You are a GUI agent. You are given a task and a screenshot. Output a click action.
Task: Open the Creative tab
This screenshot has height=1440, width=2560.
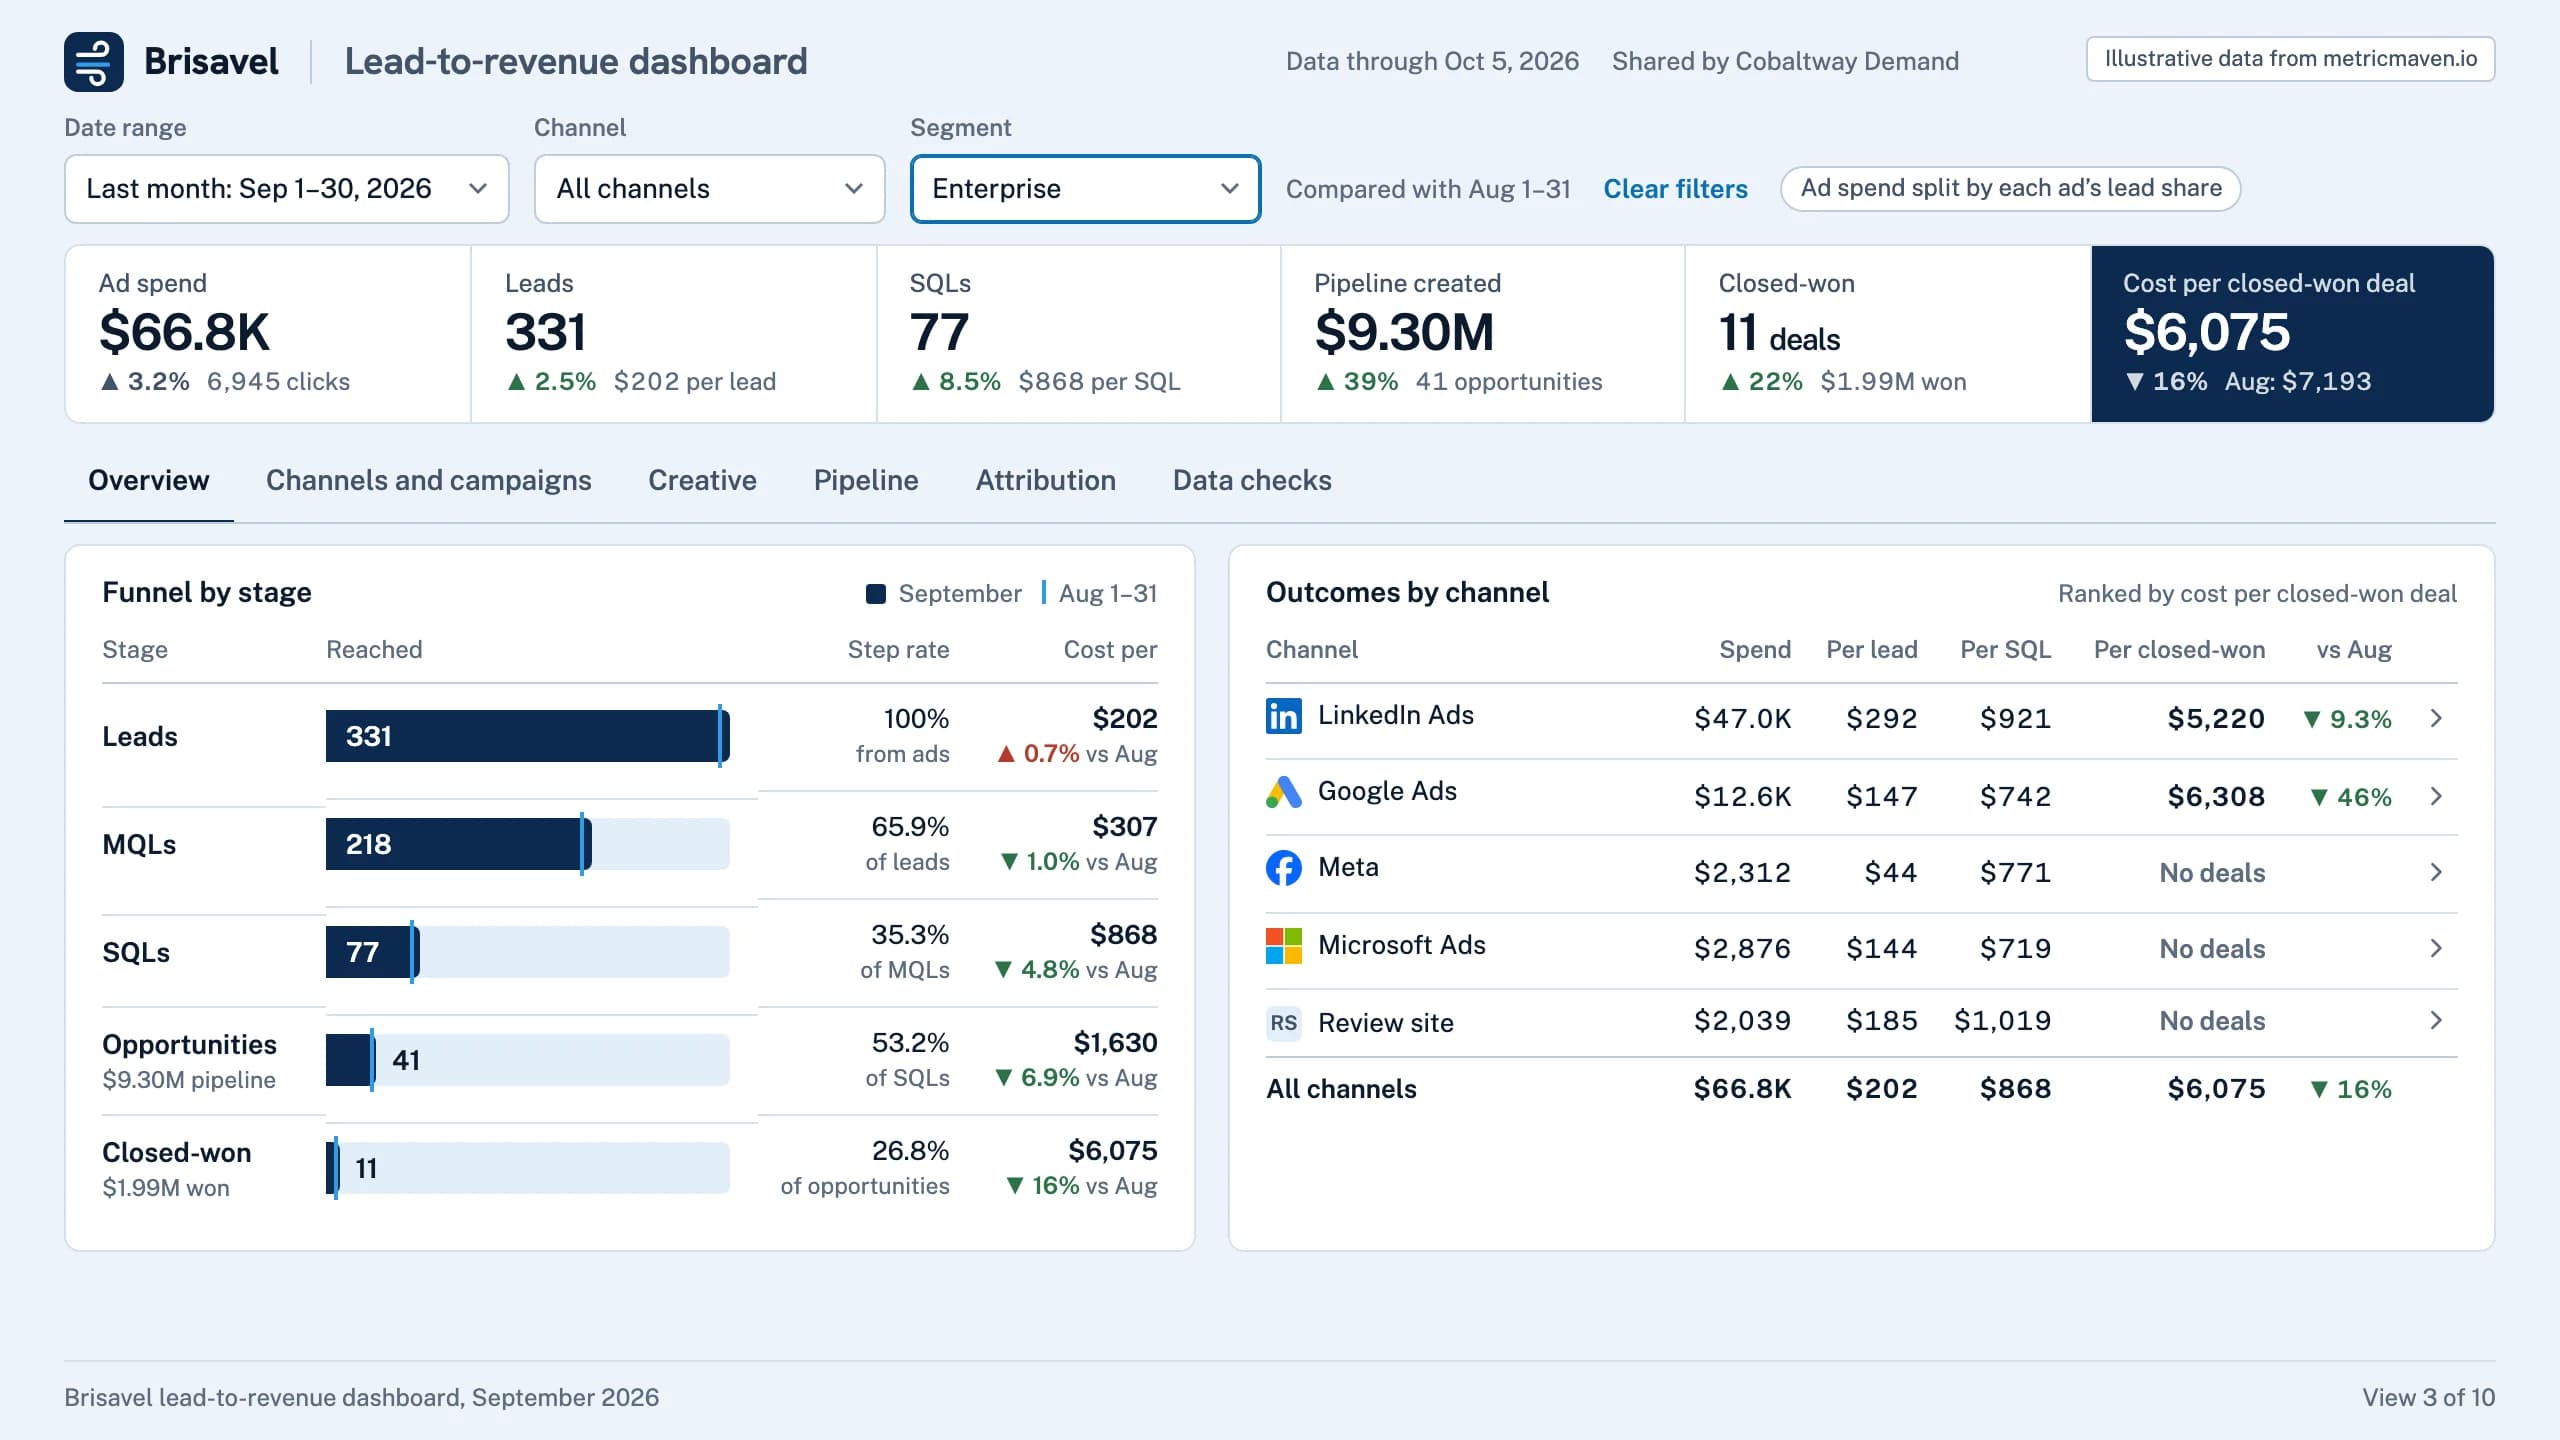click(x=702, y=481)
